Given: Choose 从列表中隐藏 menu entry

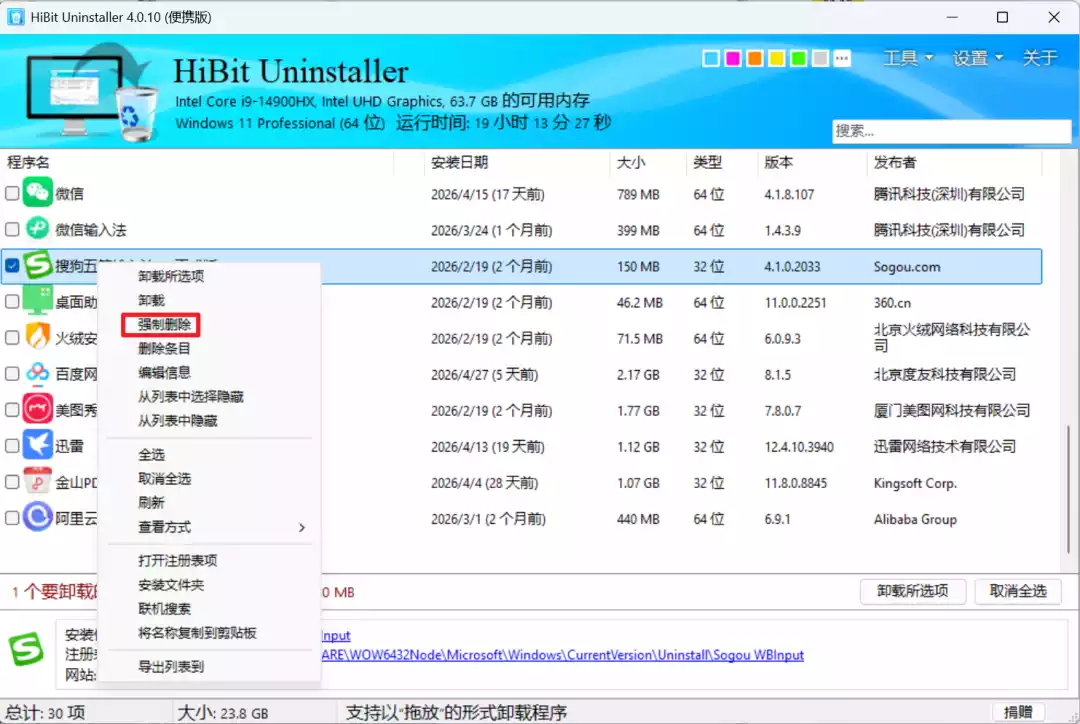Looking at the screenshot, I should coord(177,421).
